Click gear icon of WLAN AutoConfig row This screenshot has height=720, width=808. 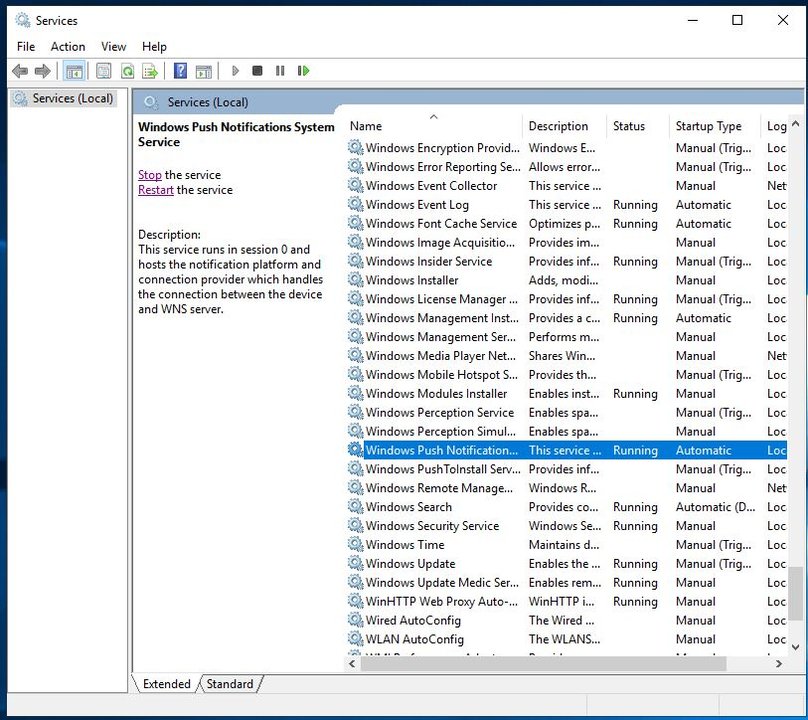coord(355,639)
